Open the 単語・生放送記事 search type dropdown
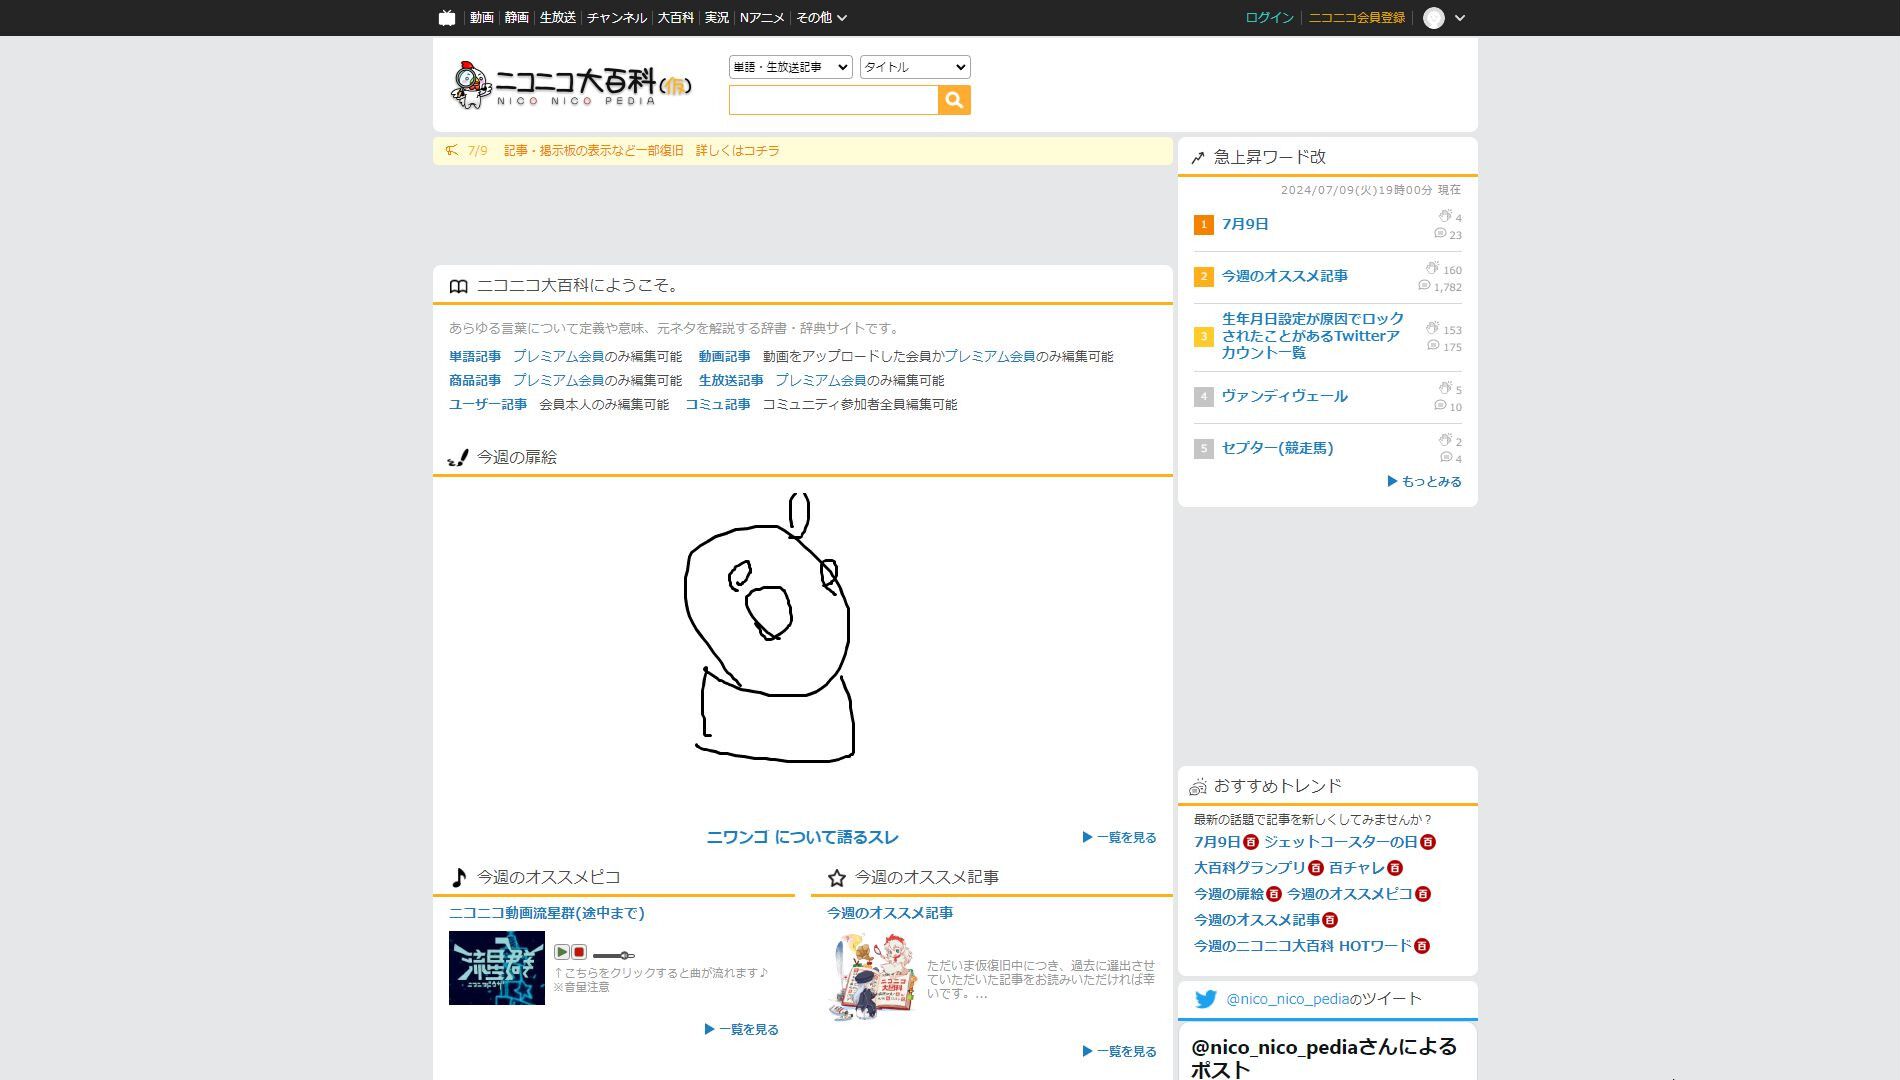Screen dimensions: 1900x1080 pos(790,67)
